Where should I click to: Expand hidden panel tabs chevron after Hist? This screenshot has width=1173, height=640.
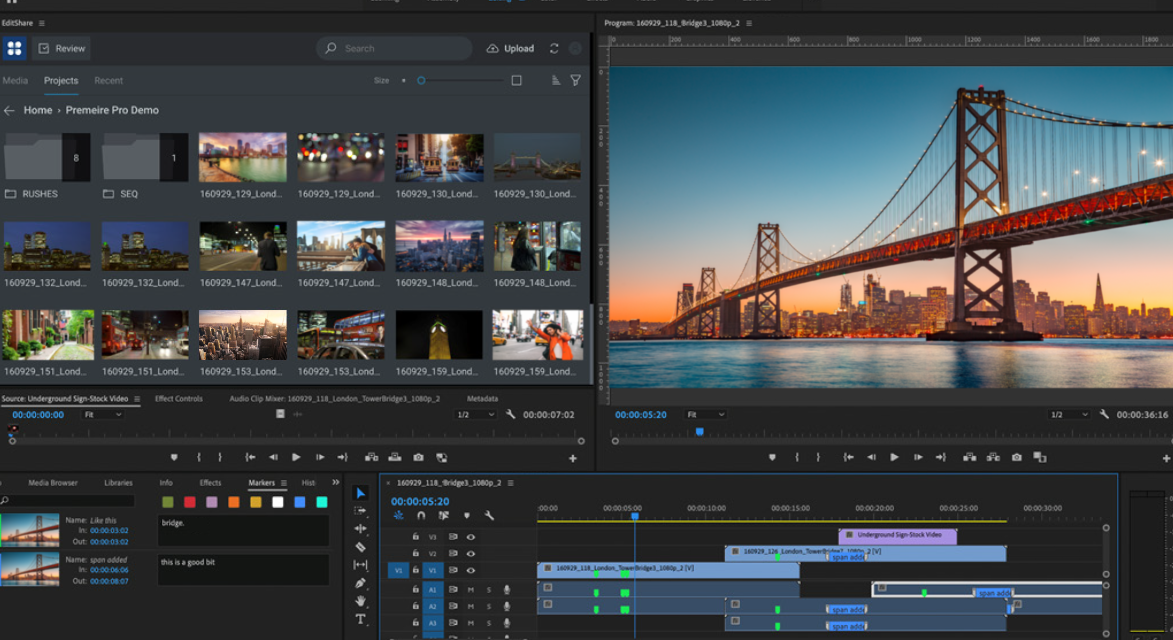click(x=335, y=482)
